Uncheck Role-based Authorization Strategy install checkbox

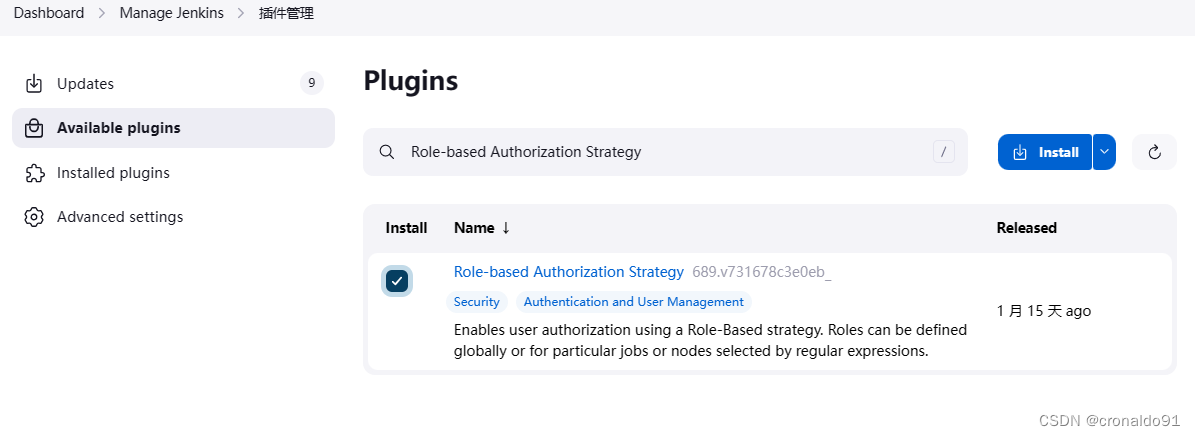tap(396, 281)
